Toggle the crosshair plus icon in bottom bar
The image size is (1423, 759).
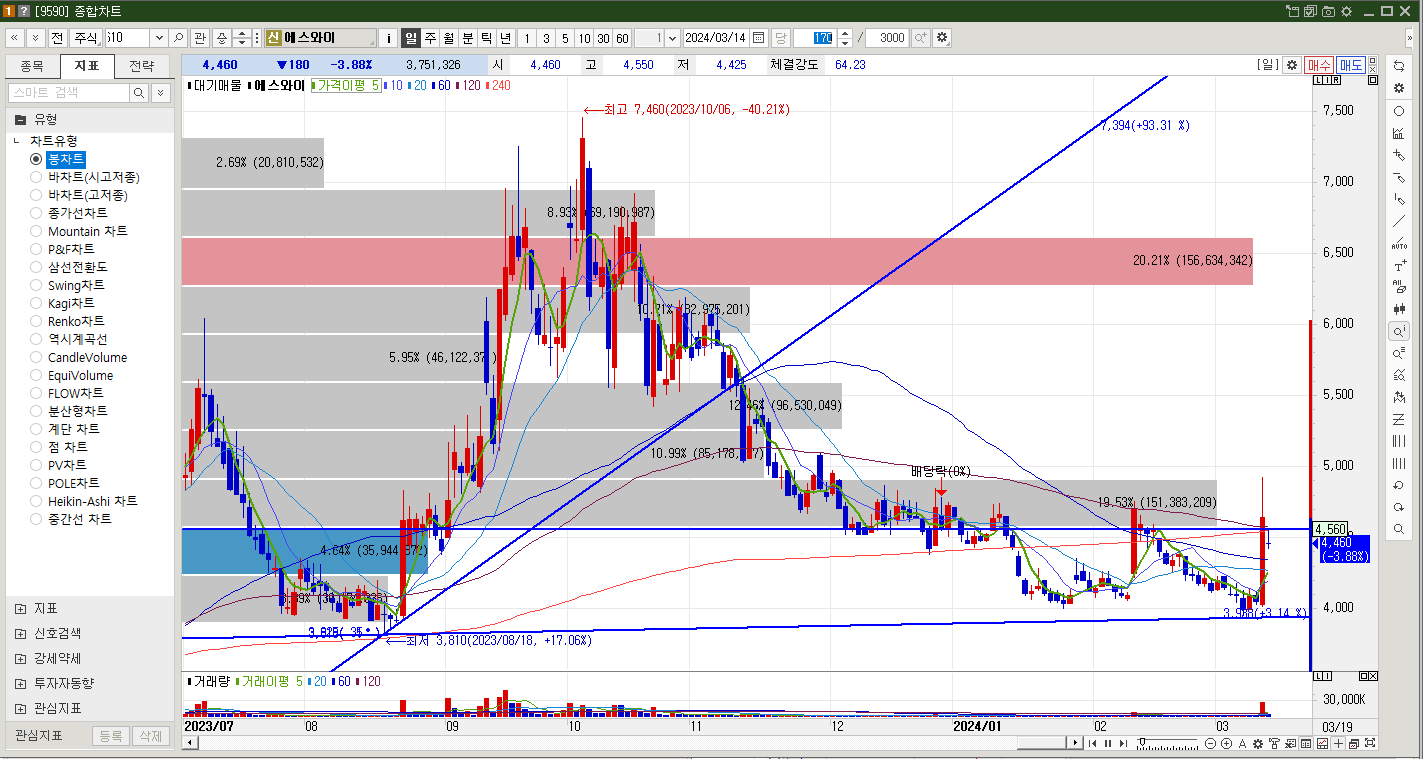click(1338, 743)
